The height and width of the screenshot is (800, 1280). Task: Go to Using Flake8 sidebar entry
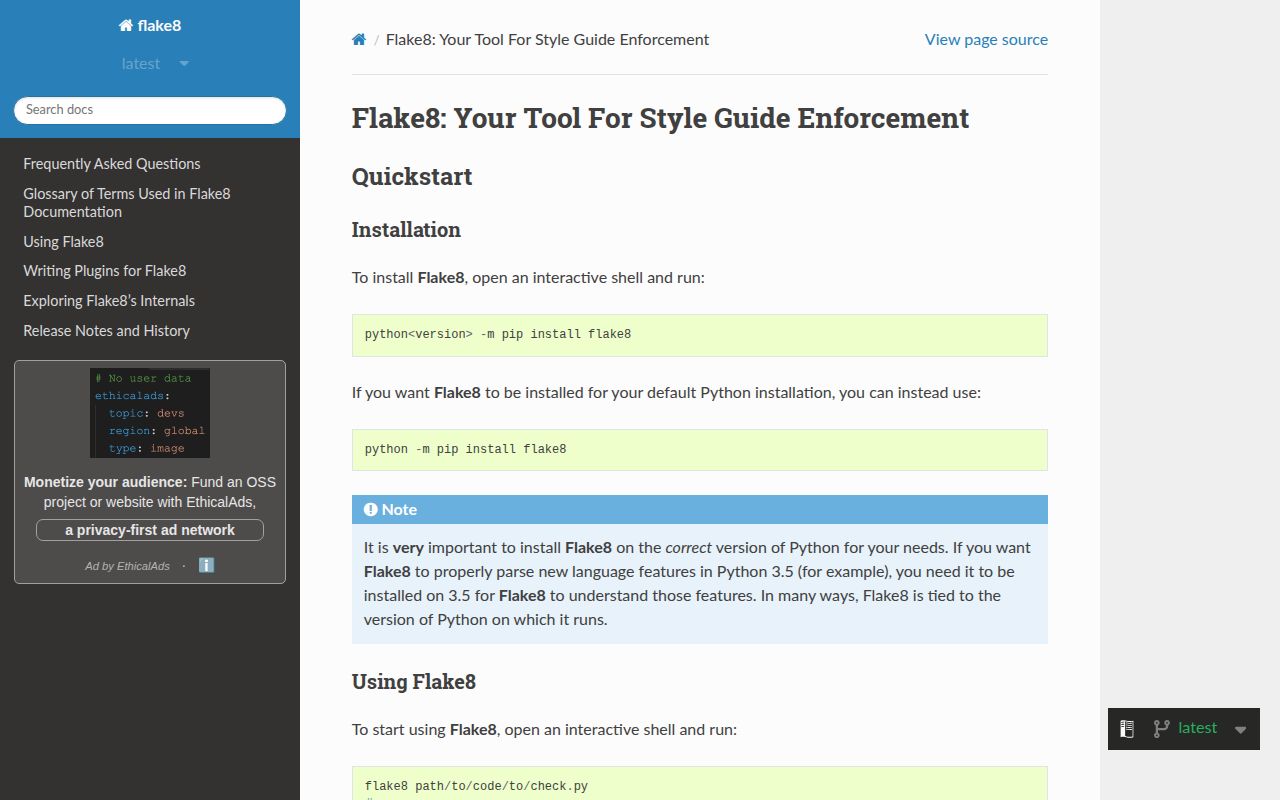pyautogui.click(x=64, y=242)
